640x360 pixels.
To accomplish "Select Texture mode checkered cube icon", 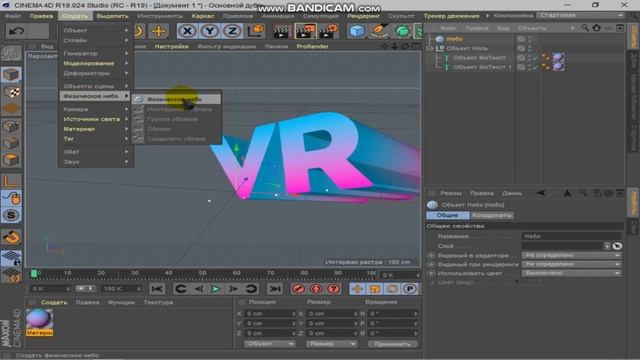I will [x=11, y=92].
